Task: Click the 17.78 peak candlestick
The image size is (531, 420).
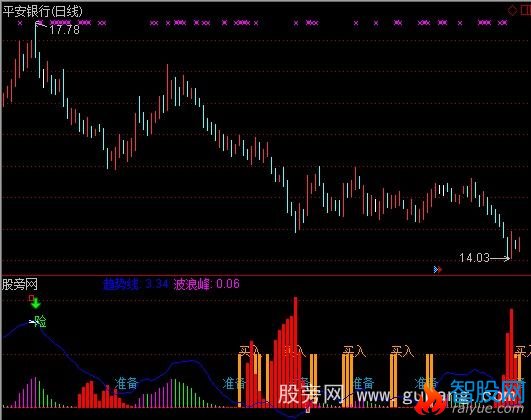Action: click(36, 40)
